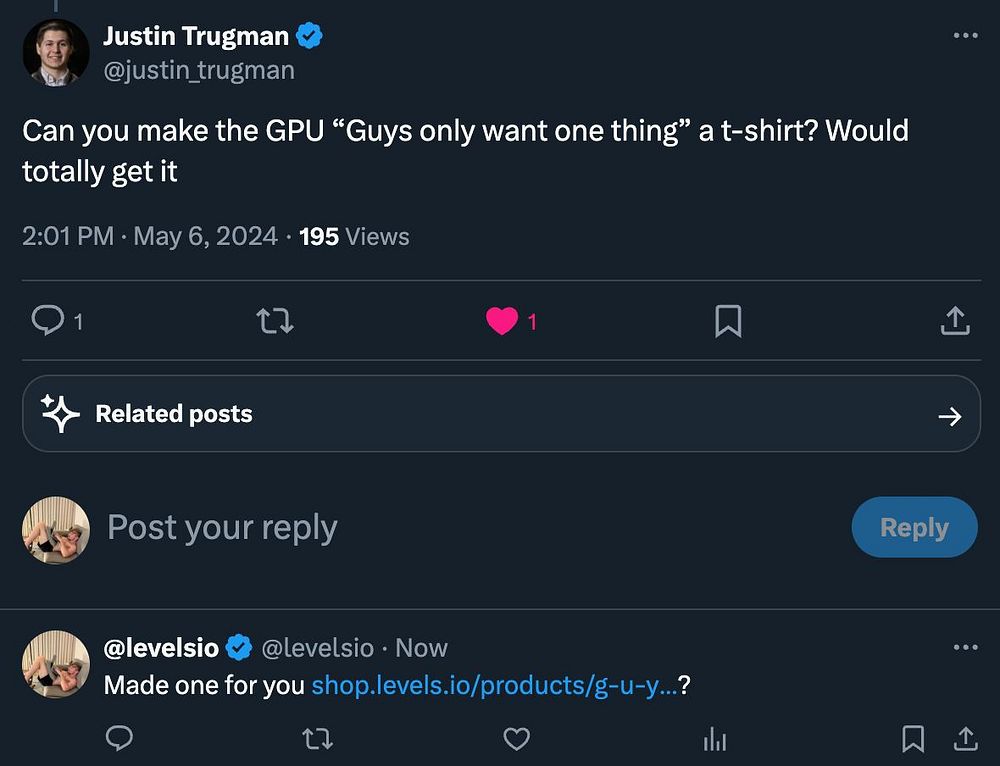Open more options on levelsio's reply
This screenshot has width=1000, height=766.
point(965,648)
